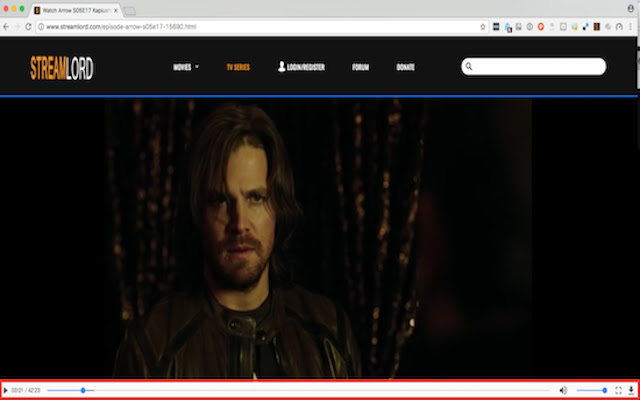Click the video seek progress bar
The height and width of the screenshot is (400, 640).
298,391
